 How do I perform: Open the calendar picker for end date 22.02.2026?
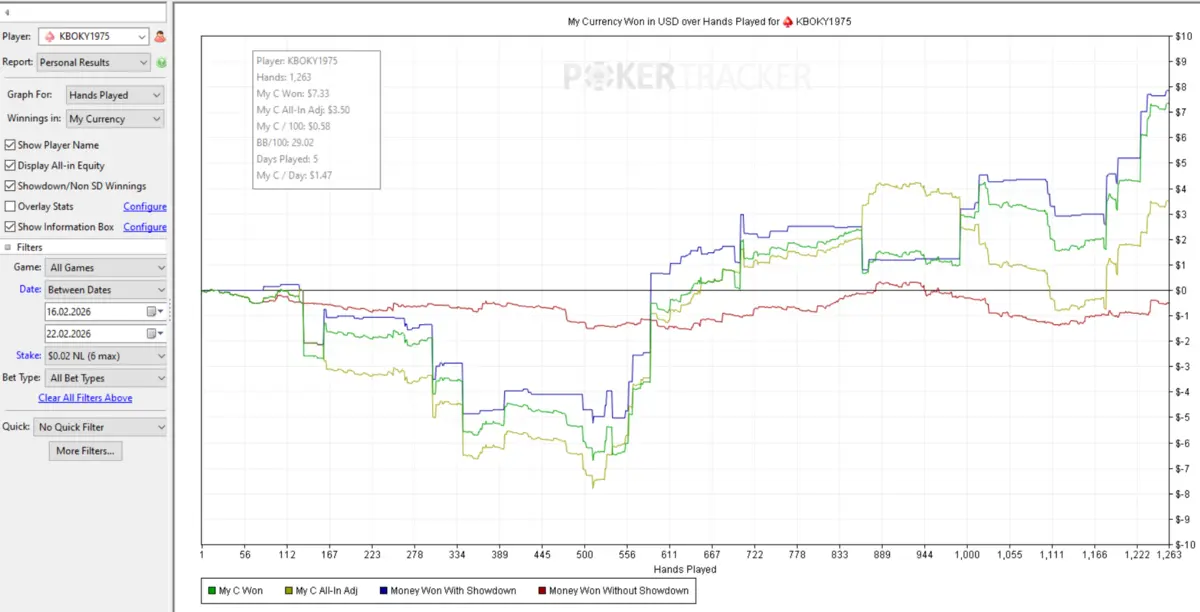153,334
